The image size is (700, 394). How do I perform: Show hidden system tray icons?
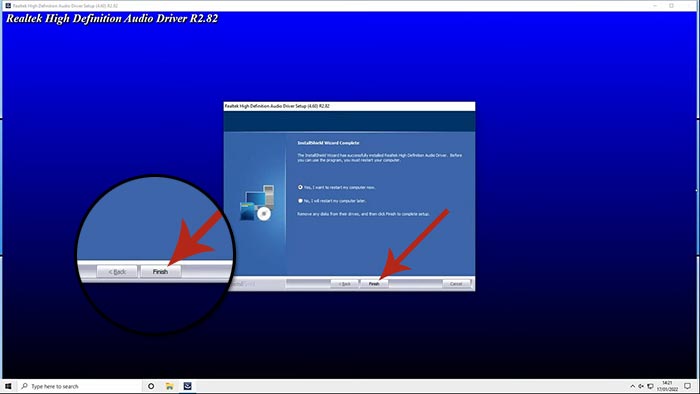pyautogui.click(x=633, y=386)
